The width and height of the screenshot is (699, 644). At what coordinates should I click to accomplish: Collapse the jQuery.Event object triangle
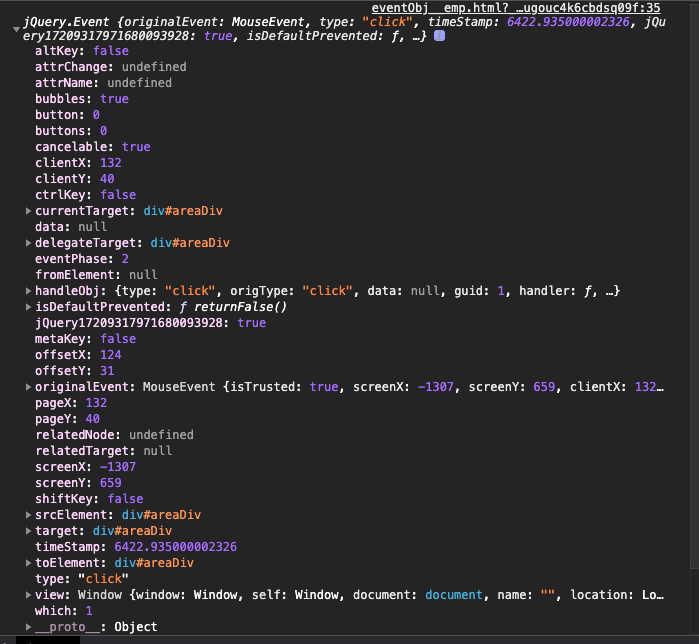pyautogui.click(x=16, y=29)
